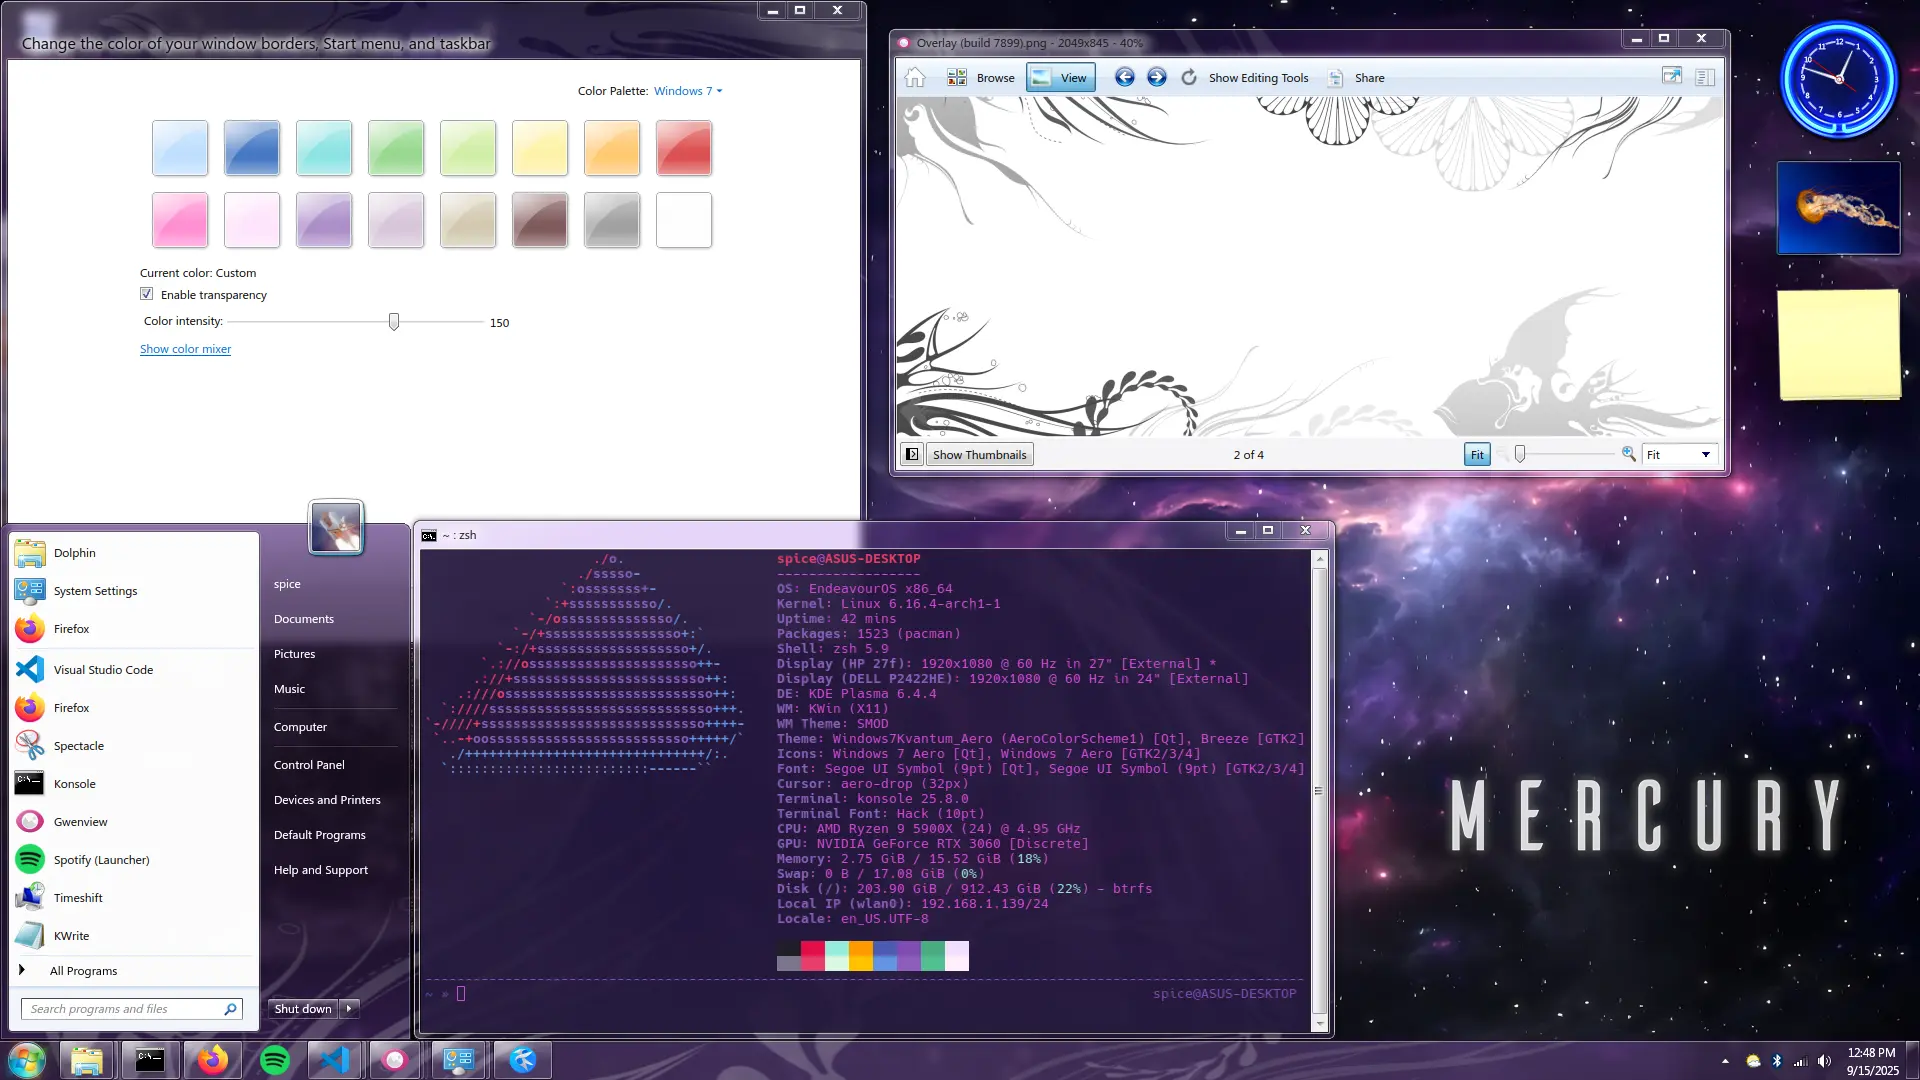Image resolution: width=1920 pixels, height=1080 pixels.
Task: Click the rotate icon beside Show Editing Tools
Action: click(1189, 78)
